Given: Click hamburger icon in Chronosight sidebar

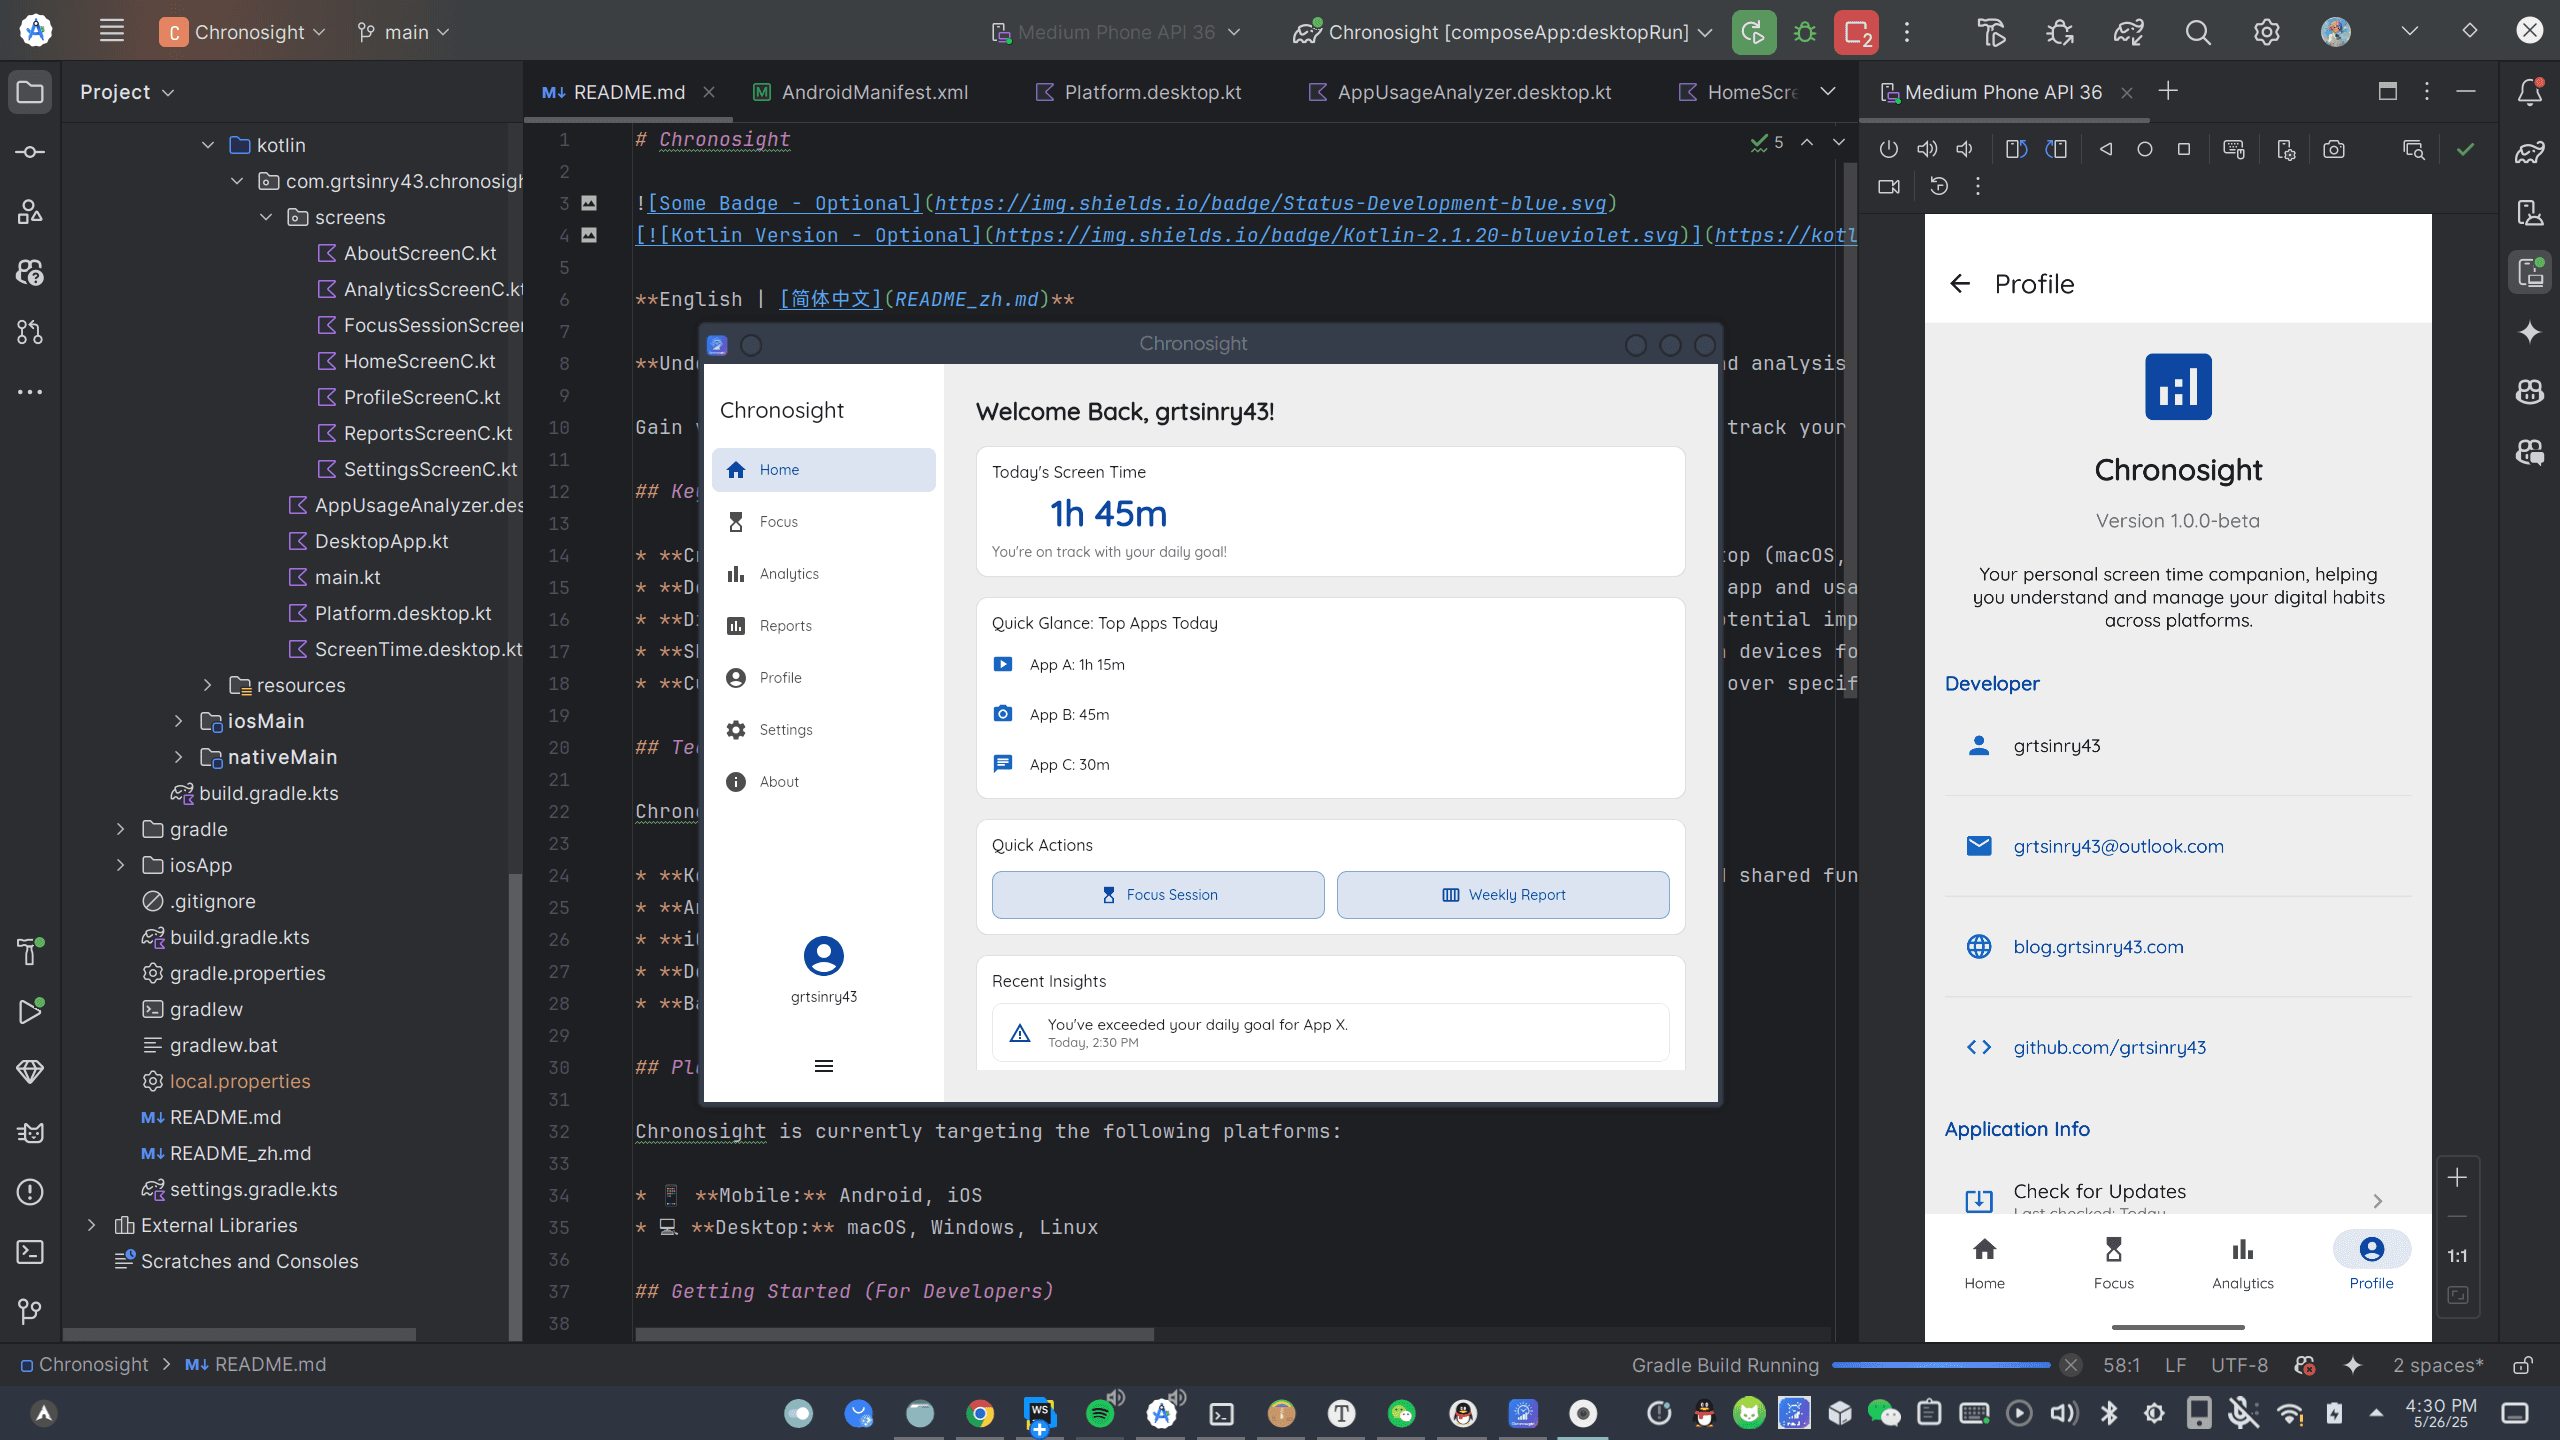Looking at the screenshot, I should pos(824,1066).
